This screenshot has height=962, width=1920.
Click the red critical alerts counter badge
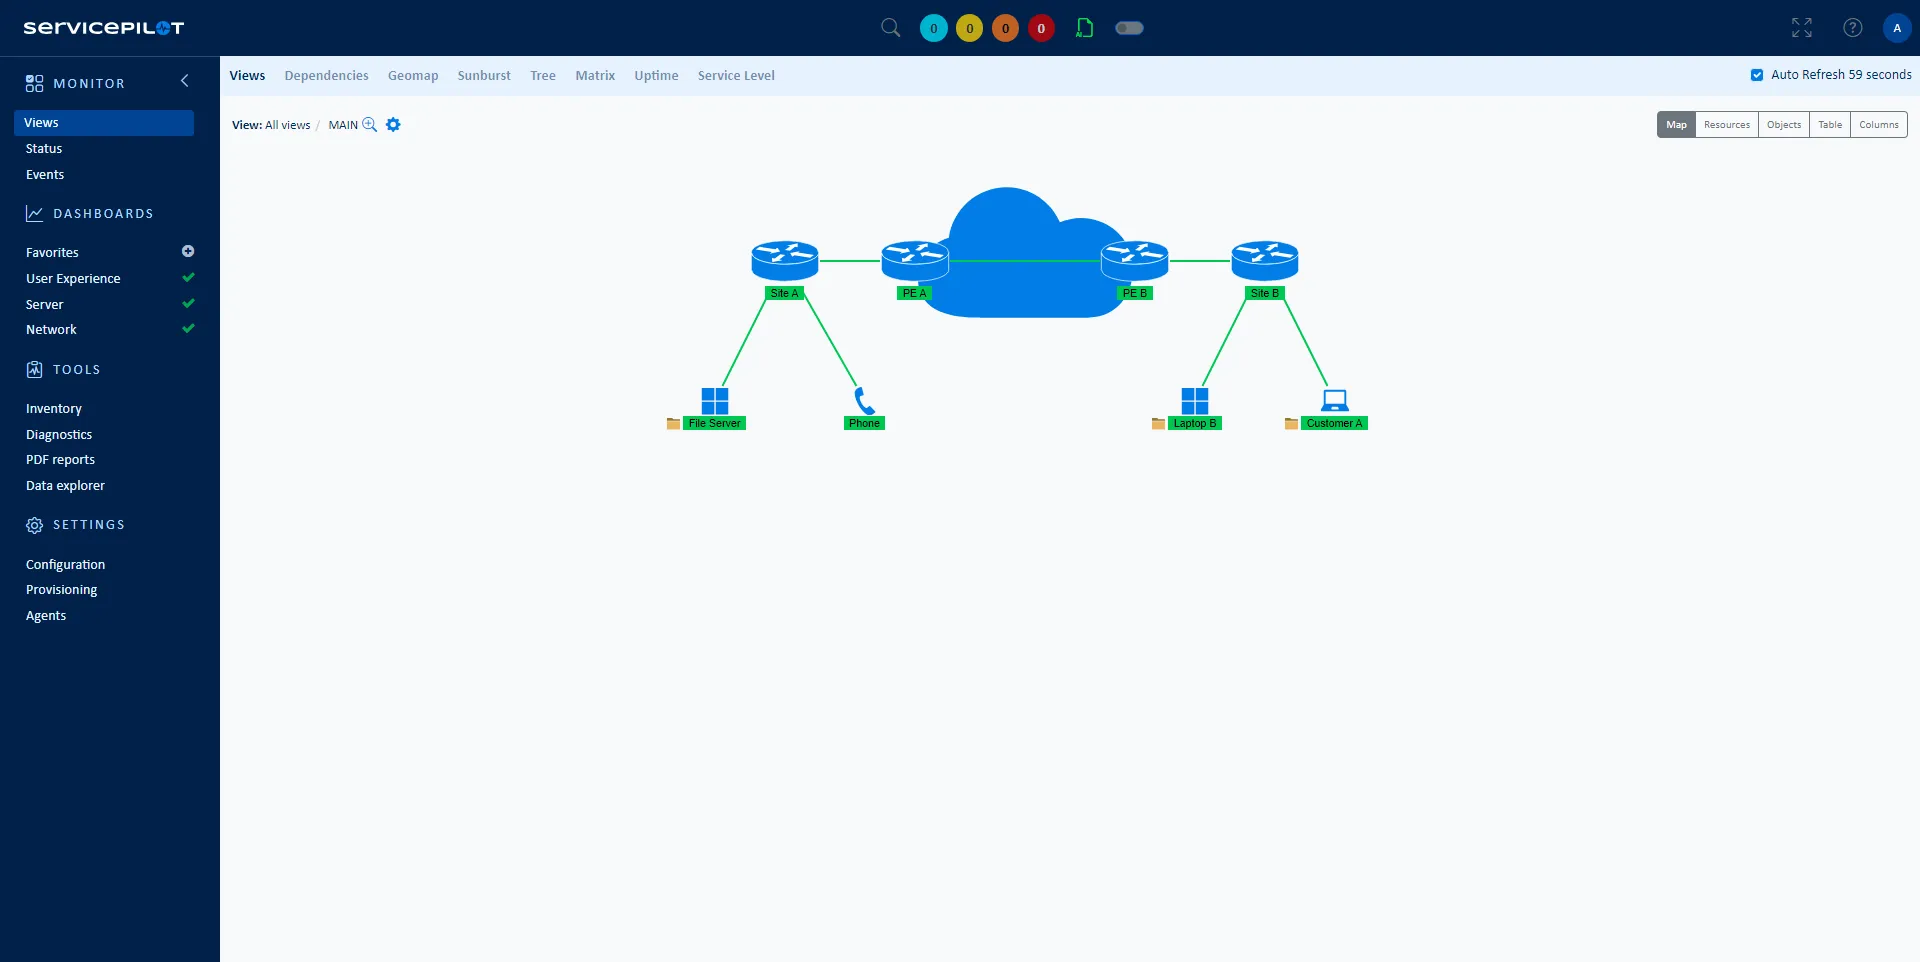(x=1041, y=28)
